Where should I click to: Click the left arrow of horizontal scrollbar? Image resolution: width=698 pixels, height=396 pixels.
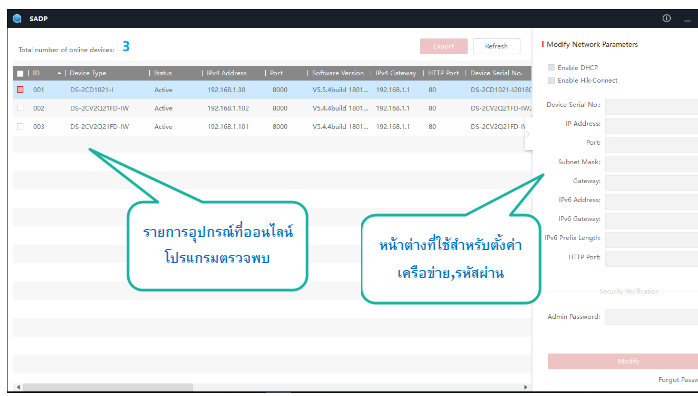[18, 387]
